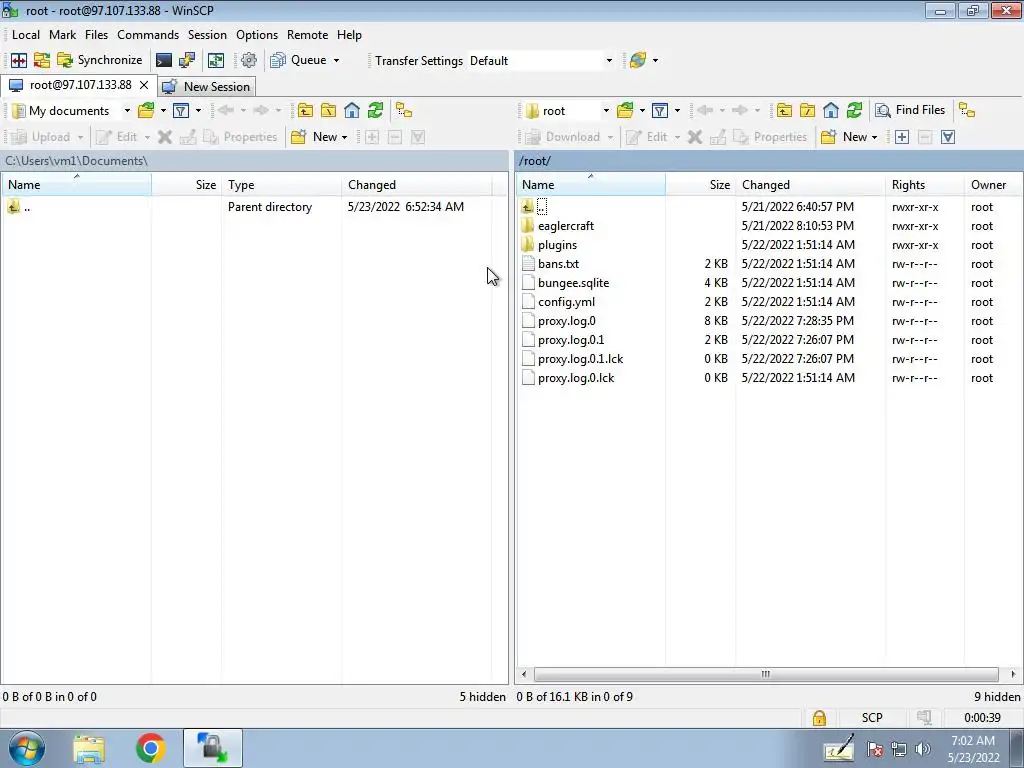Viewport: 1024px width, 768px height.
Task: Click remote invert selection icon
Action: pos(948,136)
